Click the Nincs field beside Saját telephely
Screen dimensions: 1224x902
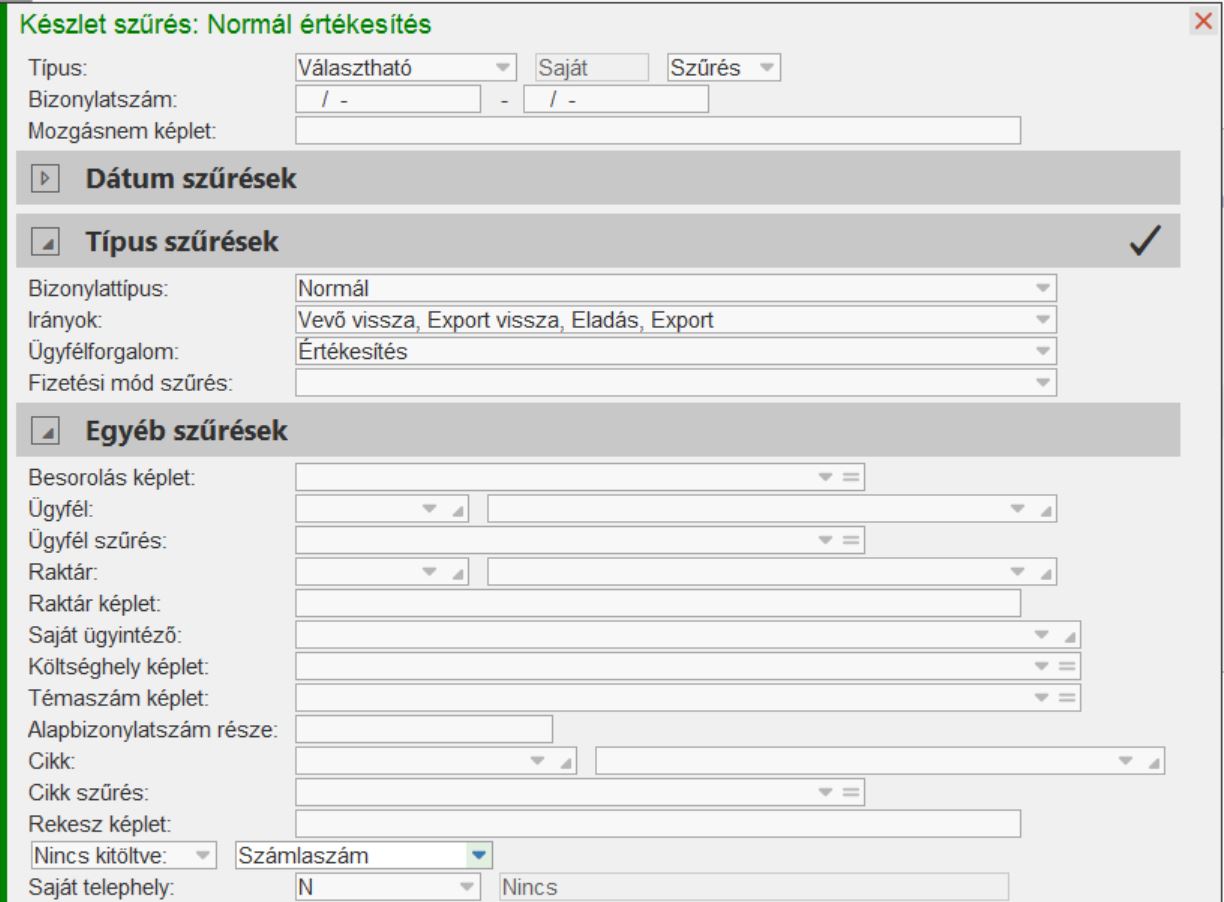(x=753, y=886)
